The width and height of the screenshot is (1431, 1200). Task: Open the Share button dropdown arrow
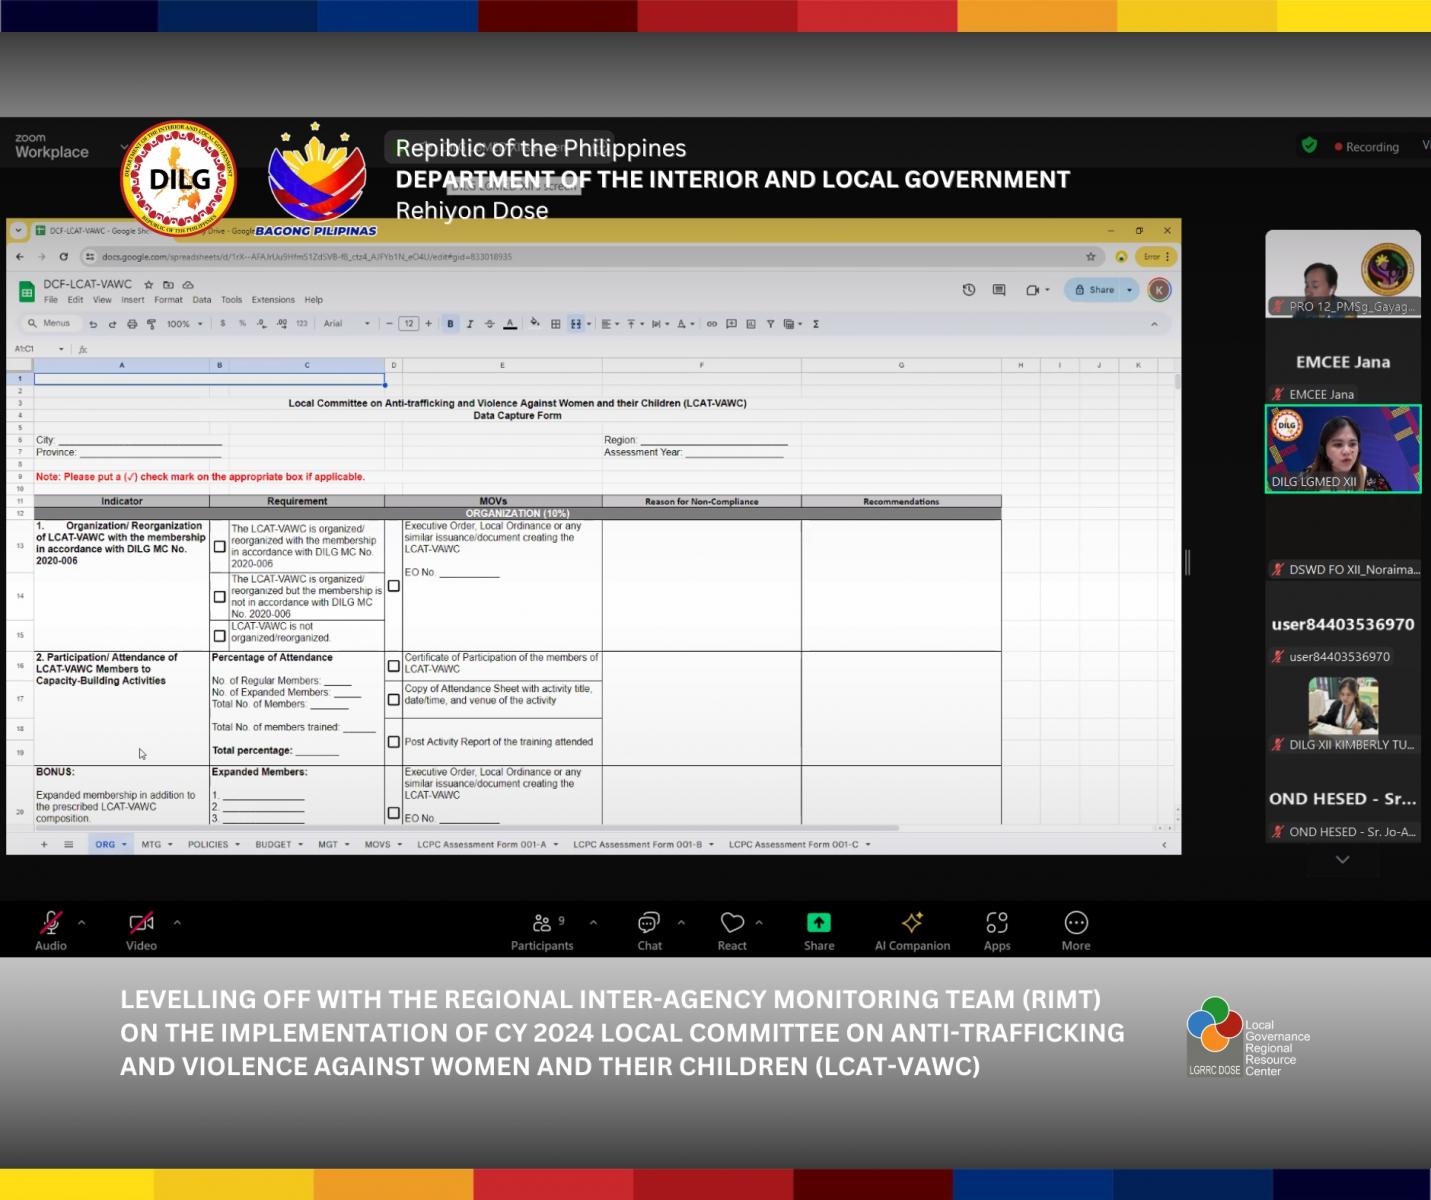click(1130, 290)
